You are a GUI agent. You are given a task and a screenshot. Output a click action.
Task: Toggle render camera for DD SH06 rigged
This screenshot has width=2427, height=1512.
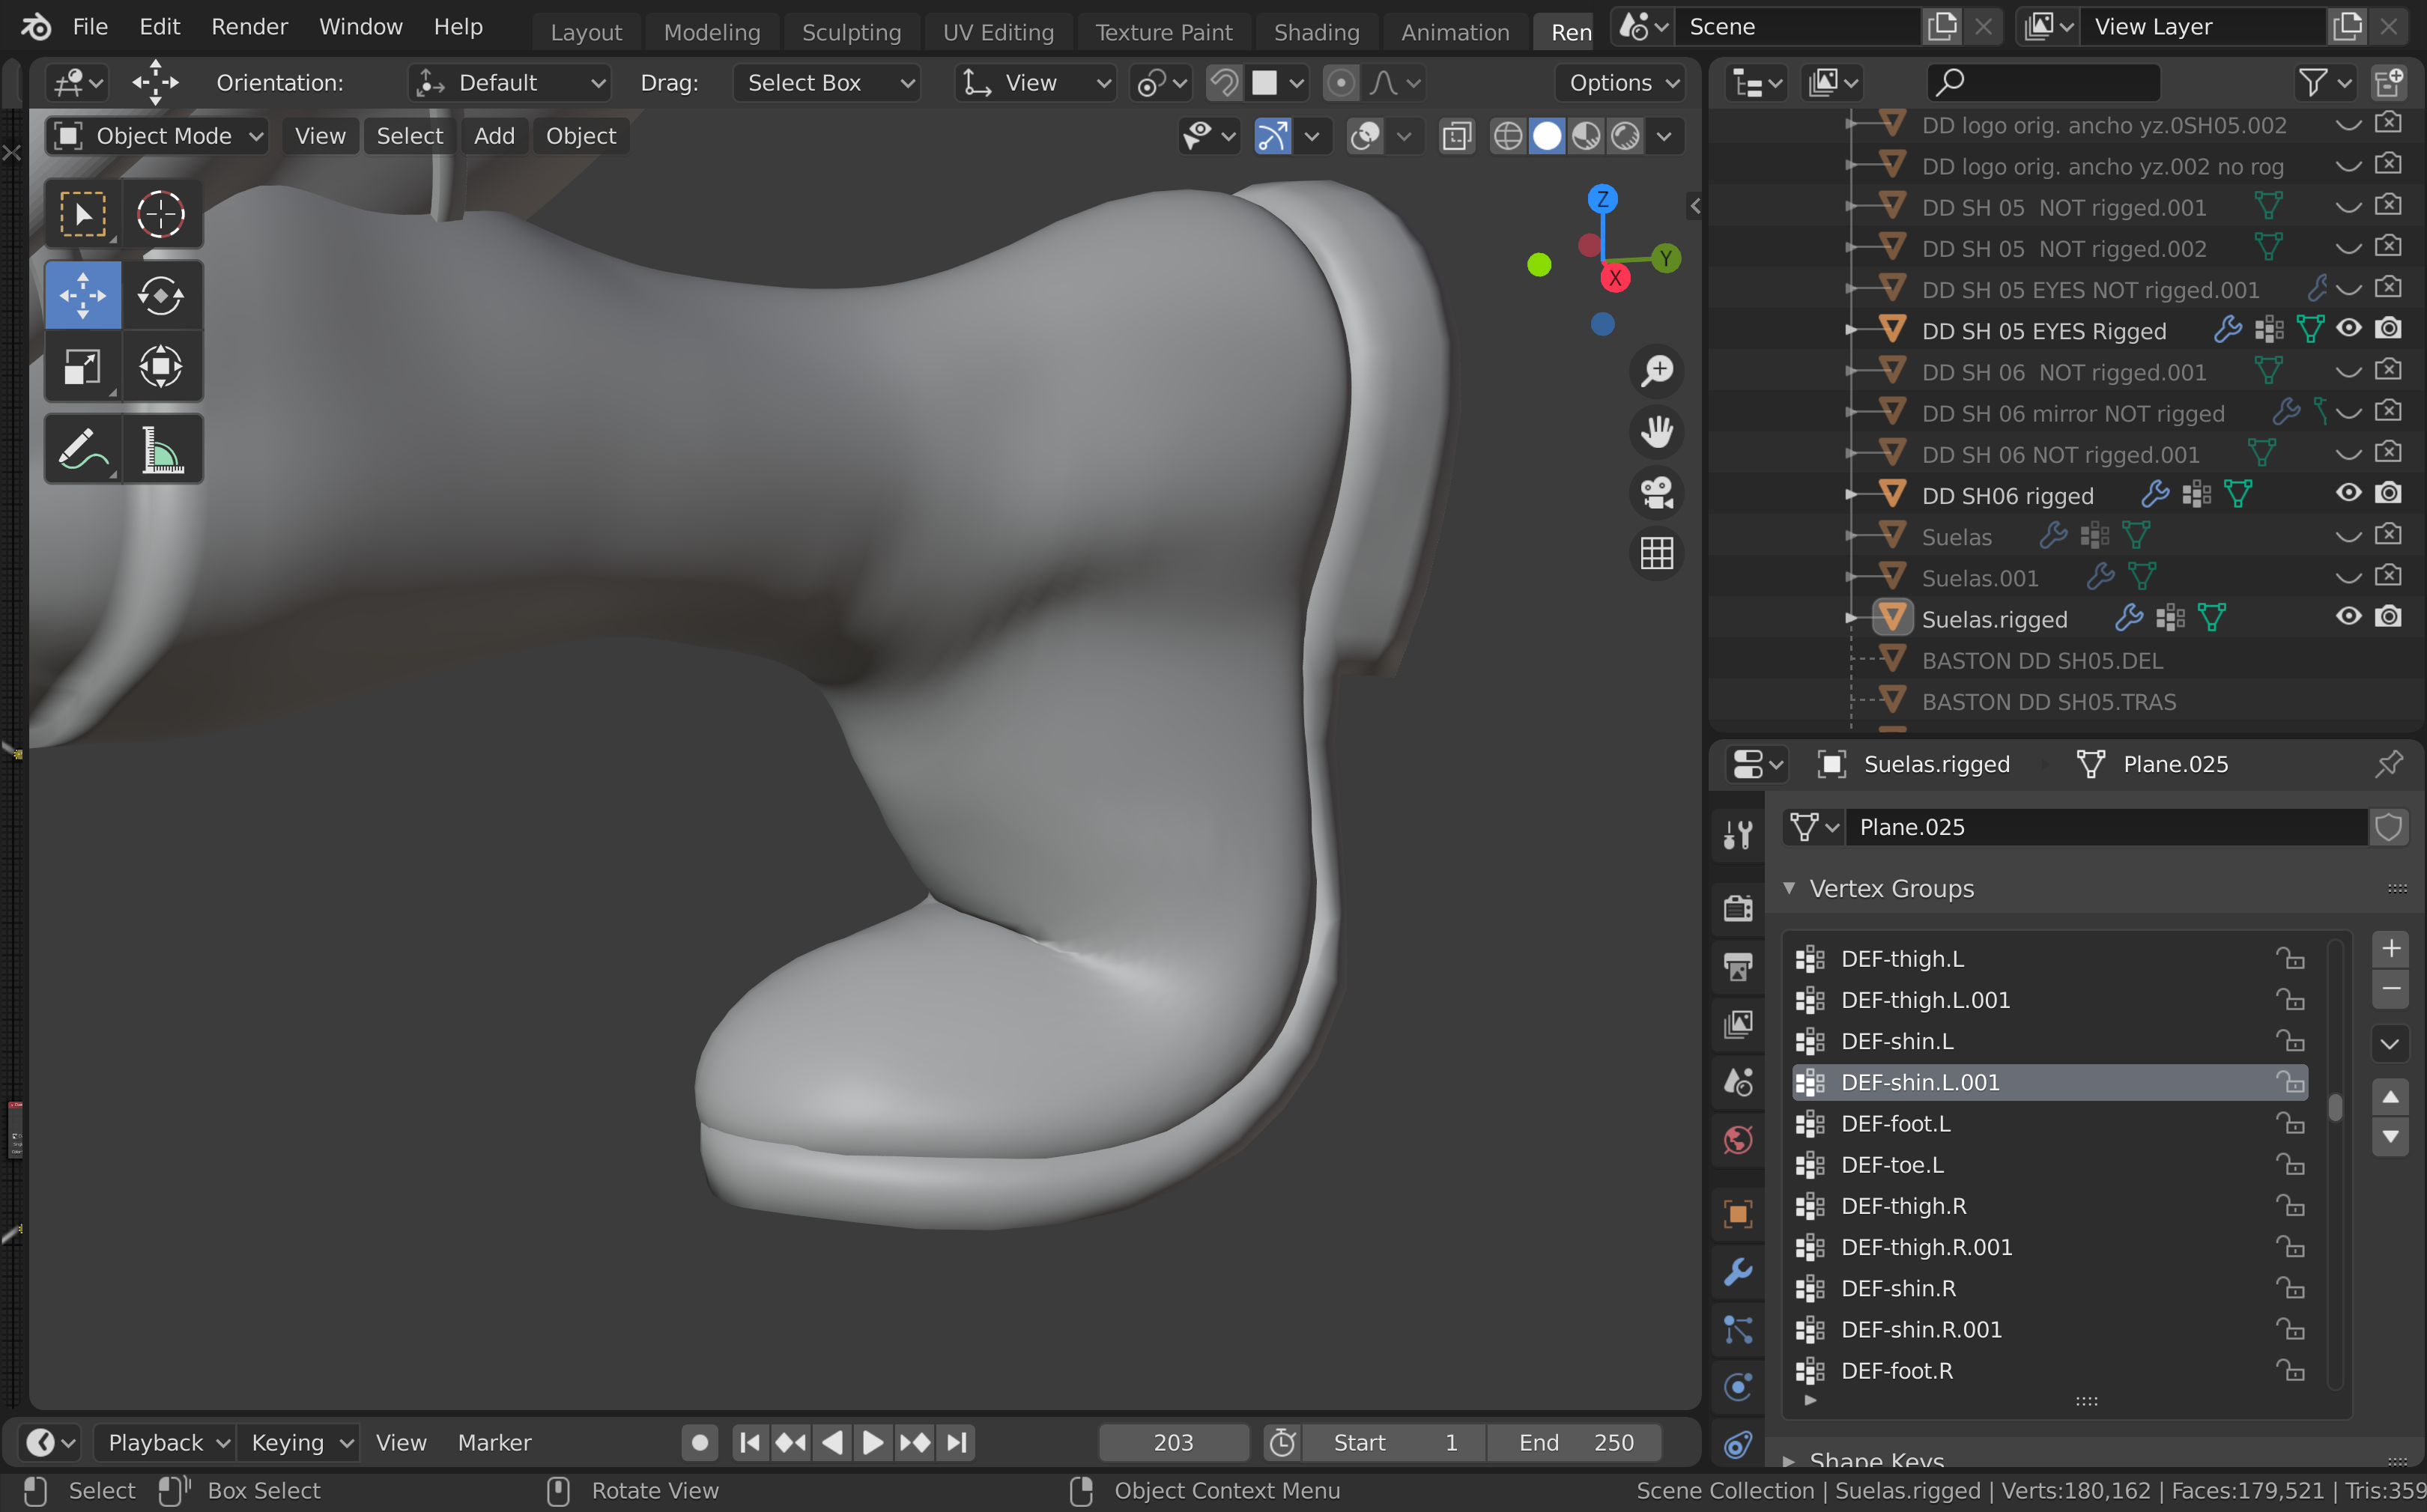coord(2388,494)
